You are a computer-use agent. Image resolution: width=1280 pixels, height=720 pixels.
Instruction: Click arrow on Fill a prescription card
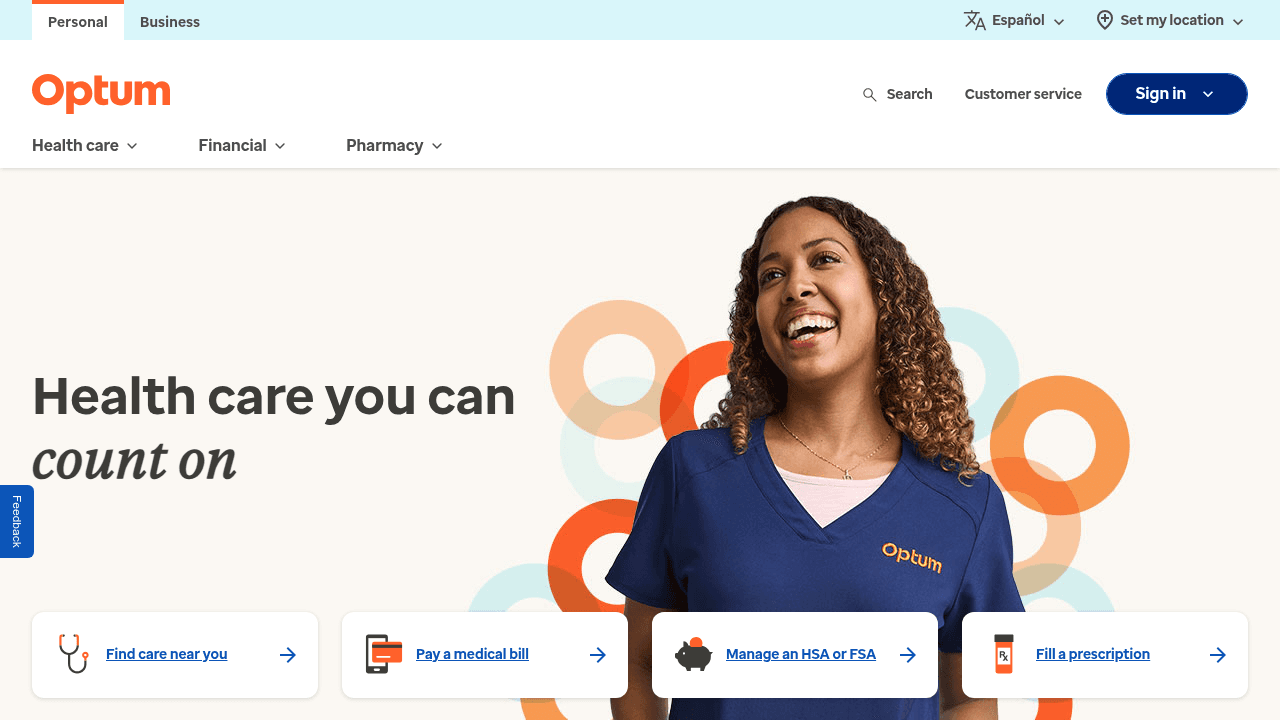click(x=1217, y=655)
